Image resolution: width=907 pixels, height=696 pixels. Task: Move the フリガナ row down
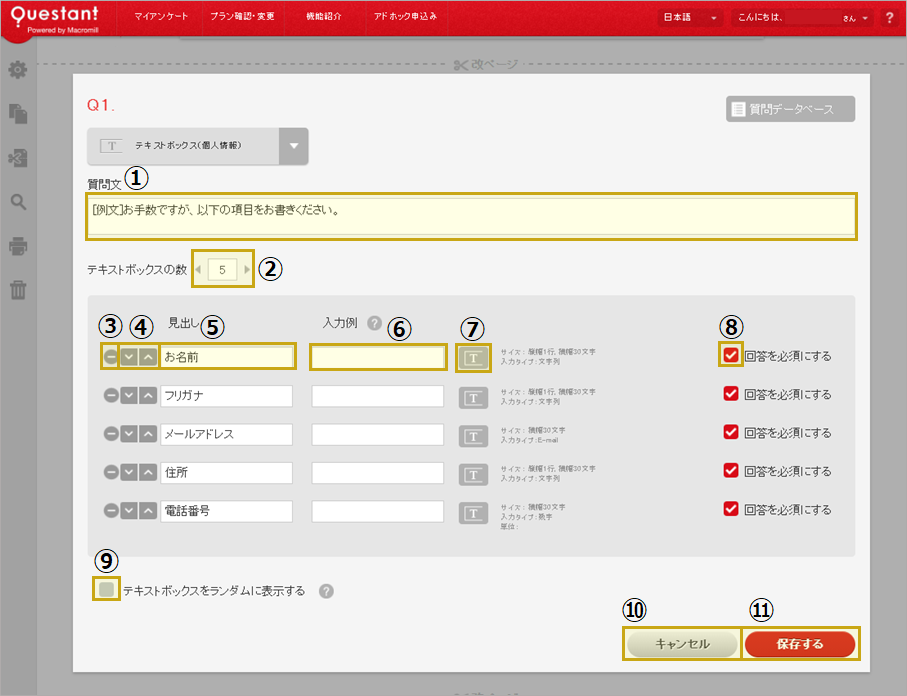129,396
